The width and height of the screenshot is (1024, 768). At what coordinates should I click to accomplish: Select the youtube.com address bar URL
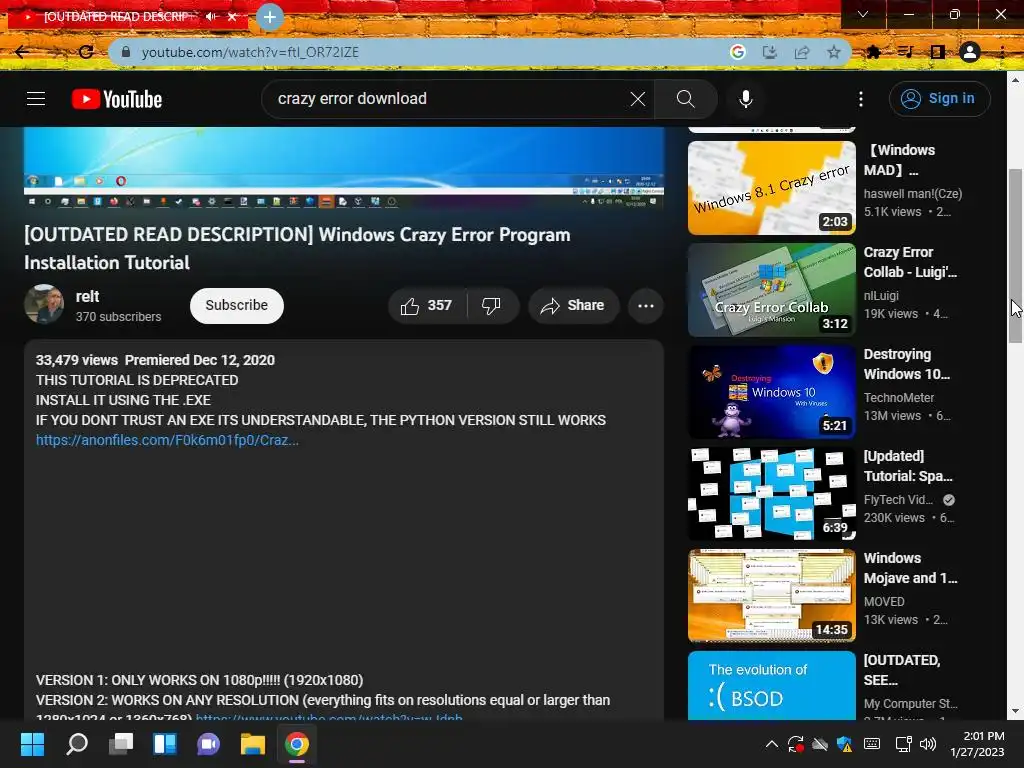click(250, 52)
